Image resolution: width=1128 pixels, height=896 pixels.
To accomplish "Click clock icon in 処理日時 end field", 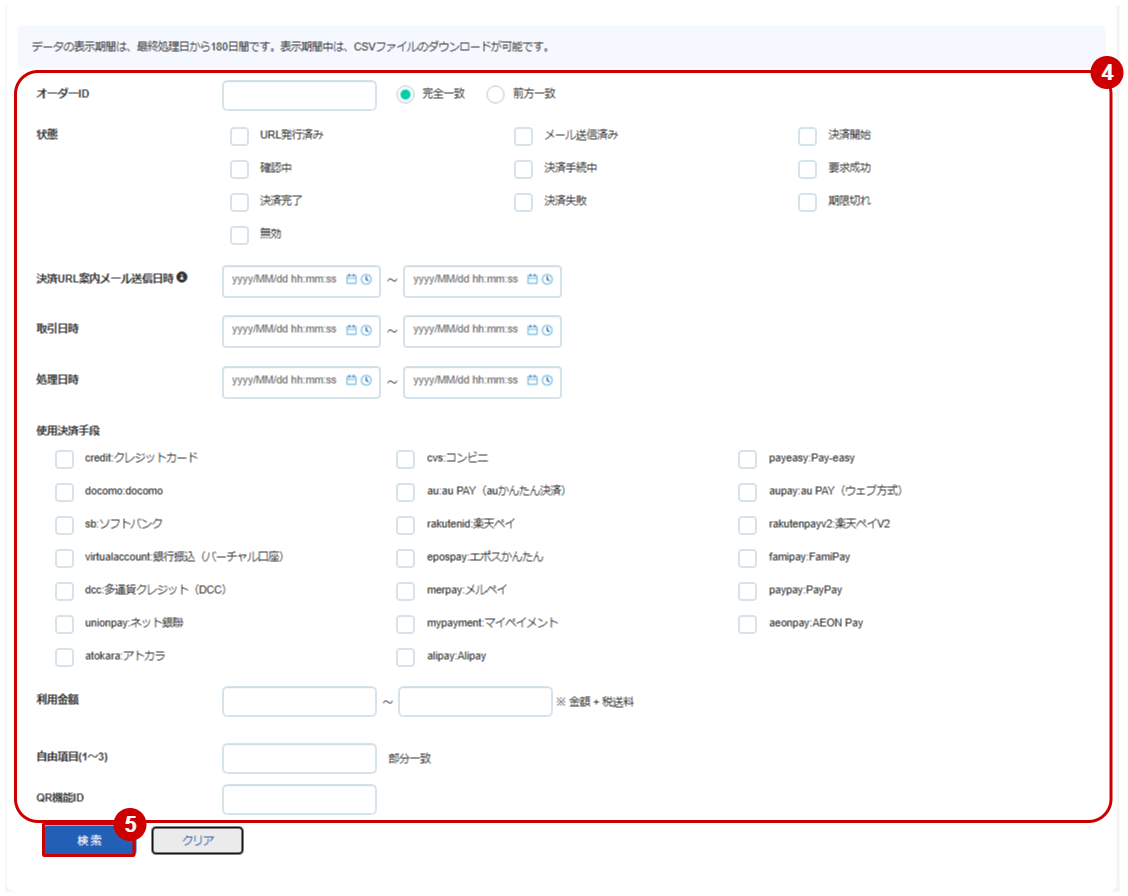I will 547,380.
